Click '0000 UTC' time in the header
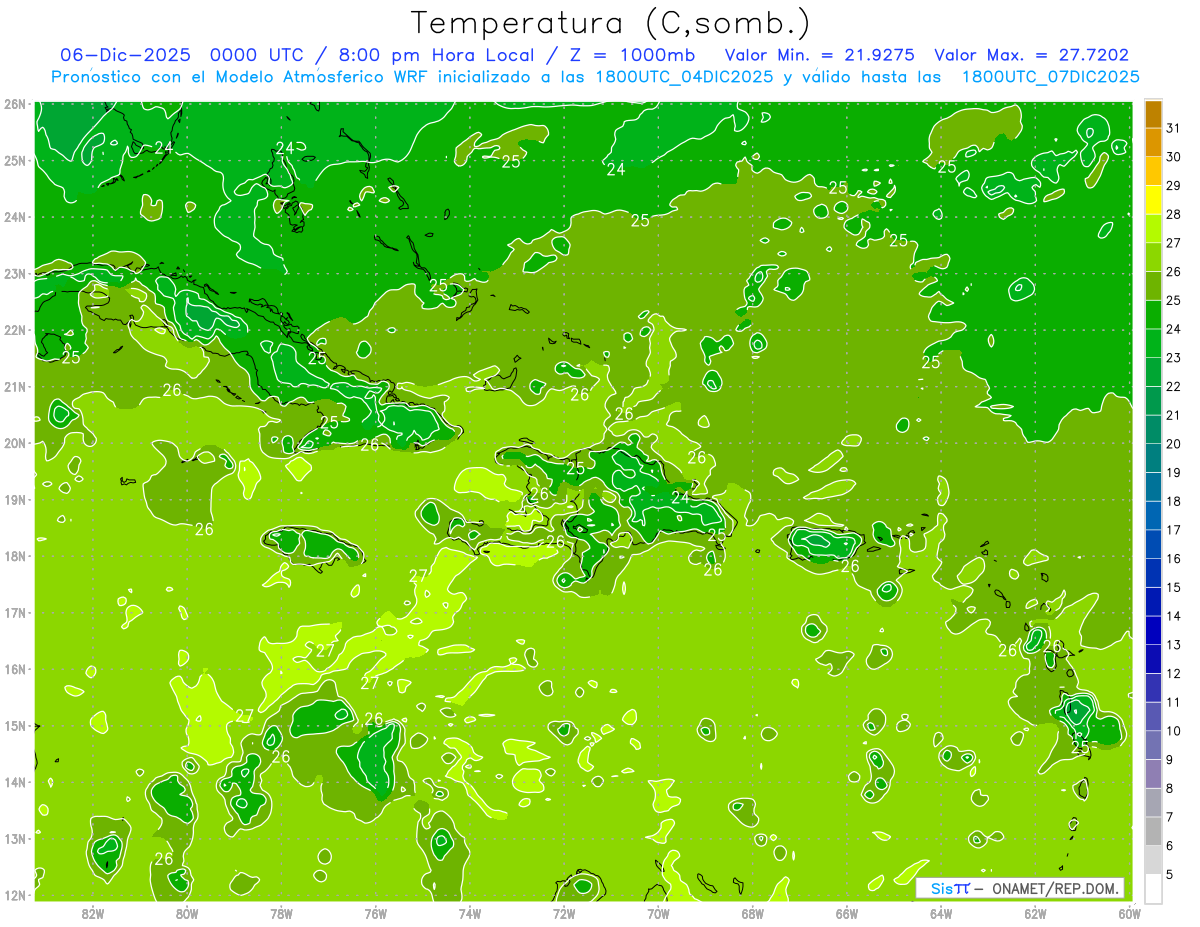Screen dimensions: 1200x927 click(256, 55)
